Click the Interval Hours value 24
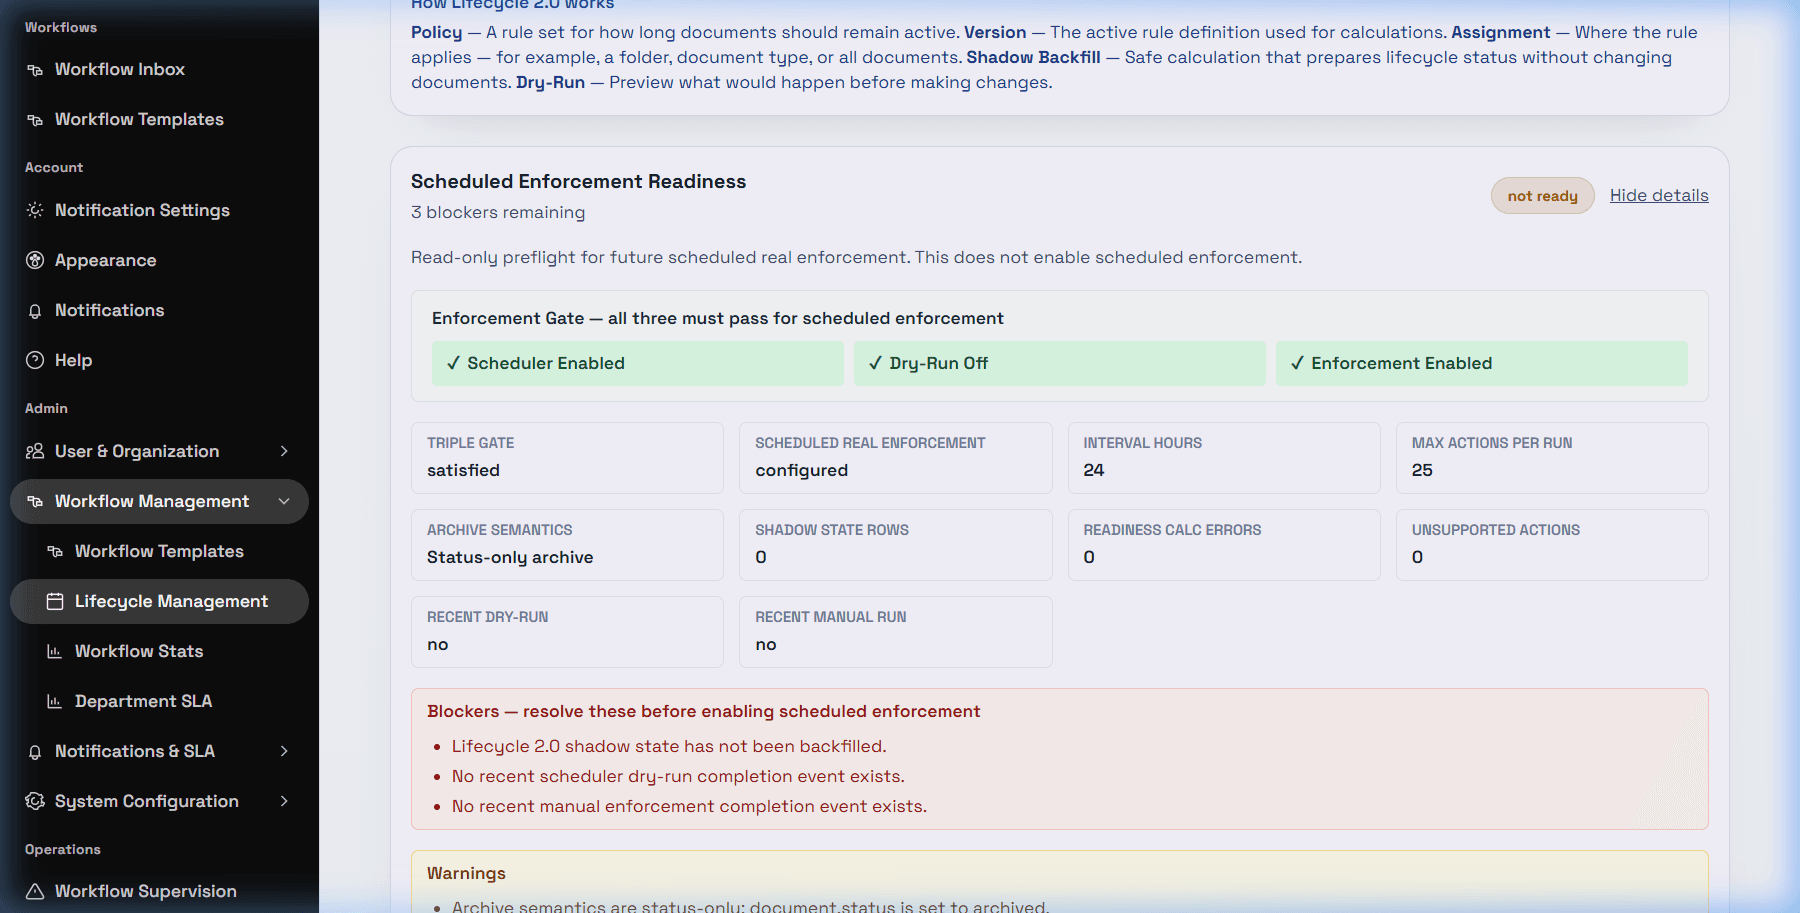The width and height of the screenshot is (1800, 913). [x=1094, y=470]
